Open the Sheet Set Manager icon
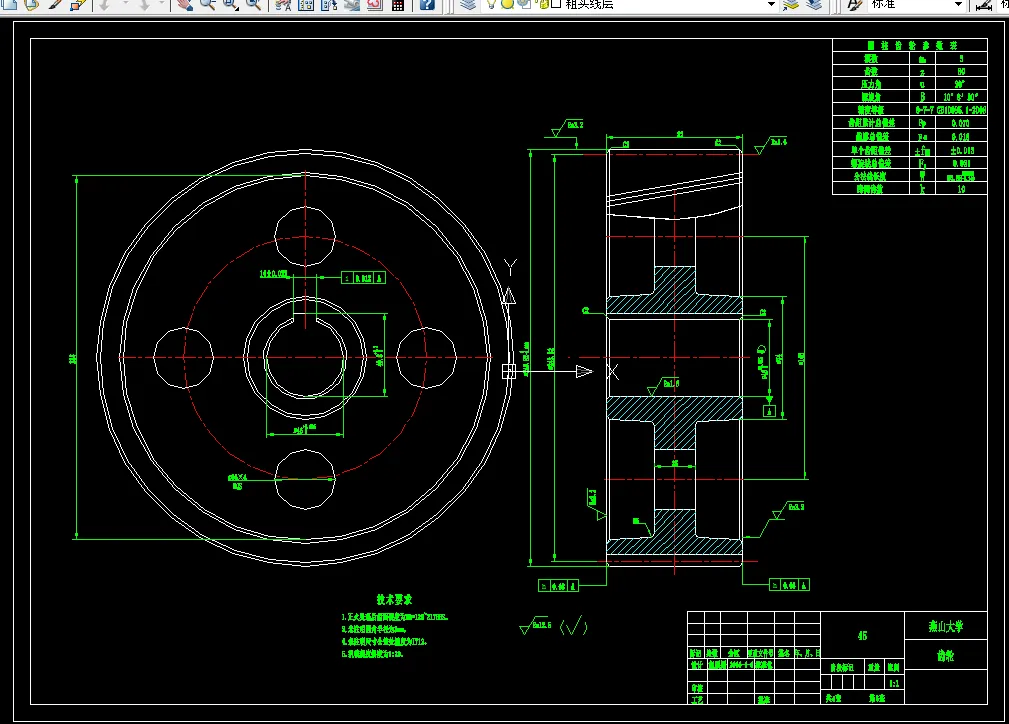The width and height of the screenshot is (1009, 724). tap(351, 4)
